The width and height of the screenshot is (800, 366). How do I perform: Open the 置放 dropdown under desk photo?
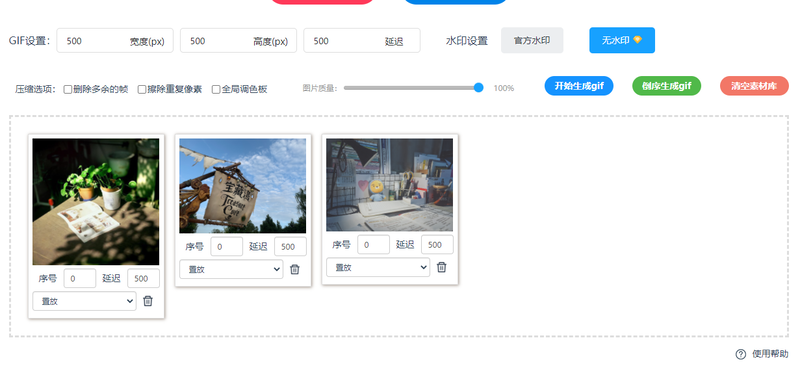[x=378, y=267]
